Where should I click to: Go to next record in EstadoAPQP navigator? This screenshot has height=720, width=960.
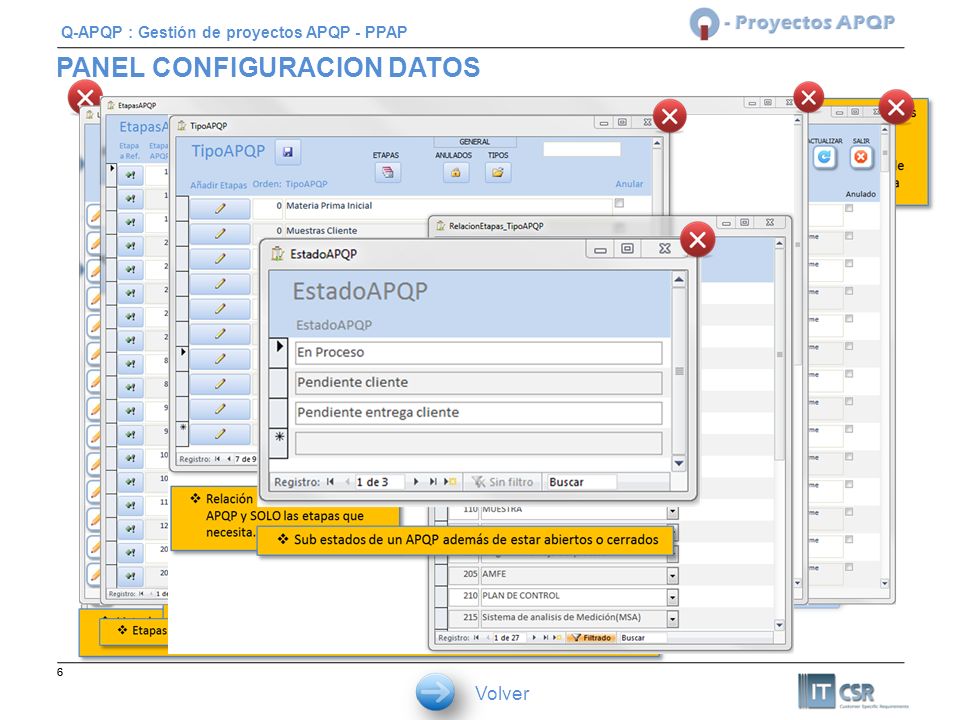(x=416, y=482)
